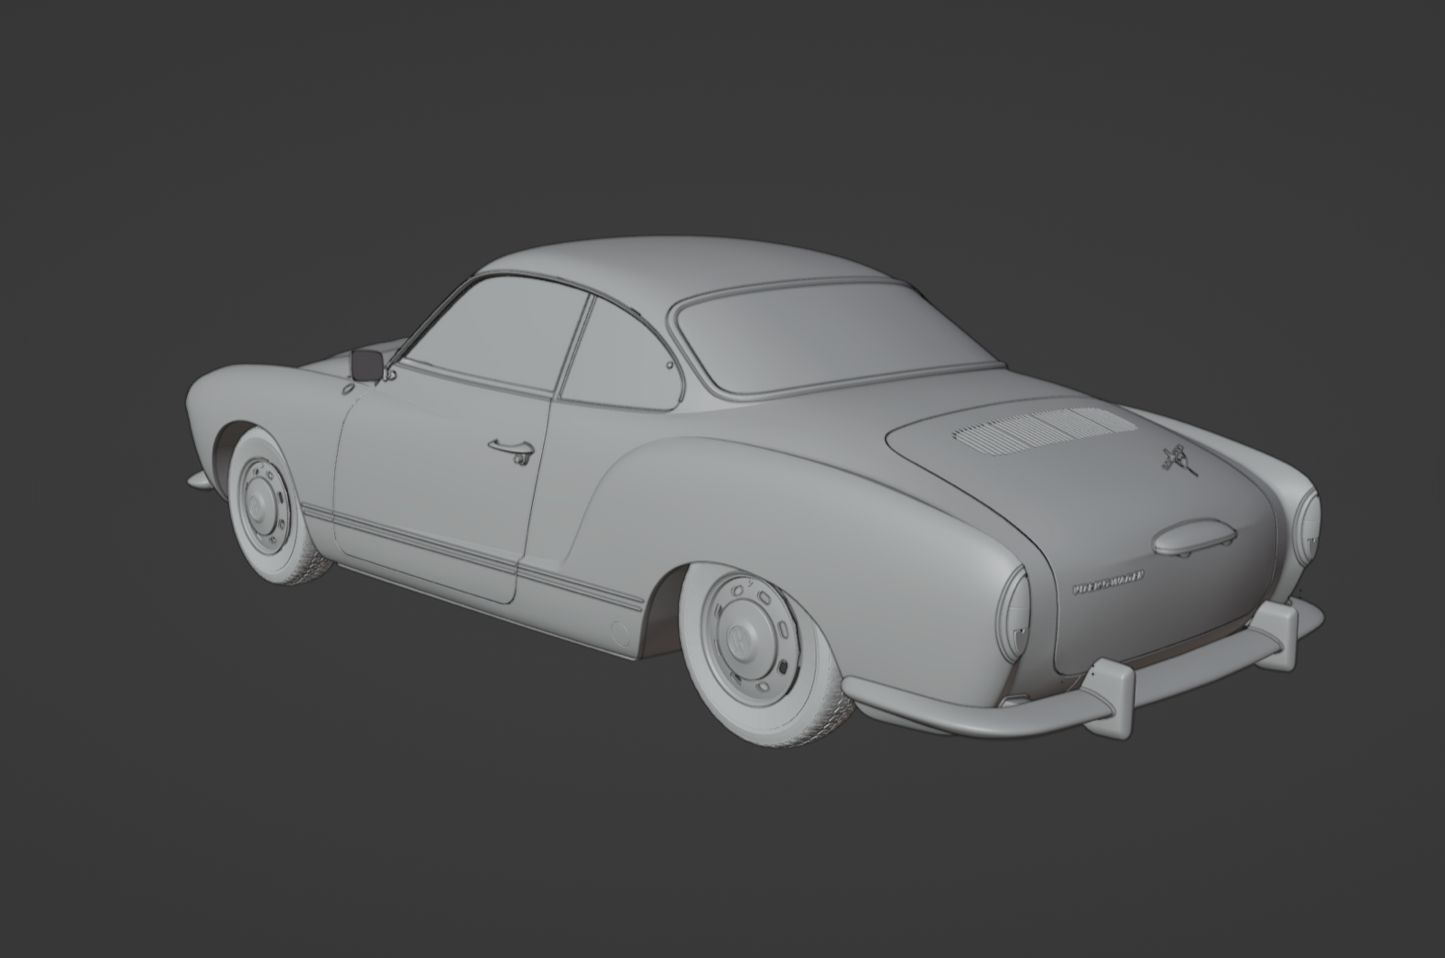Click the round jack point cover on the sill
This screenshot has height=958, width=1445.
pos(621,633)
